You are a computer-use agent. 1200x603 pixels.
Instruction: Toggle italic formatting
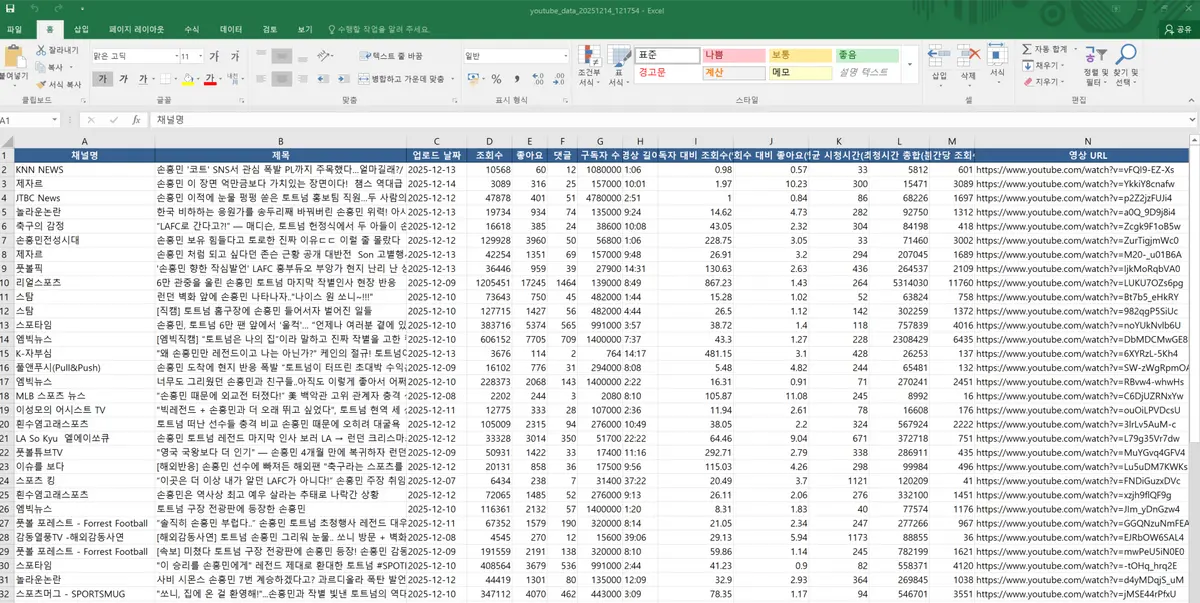point(124,78)
